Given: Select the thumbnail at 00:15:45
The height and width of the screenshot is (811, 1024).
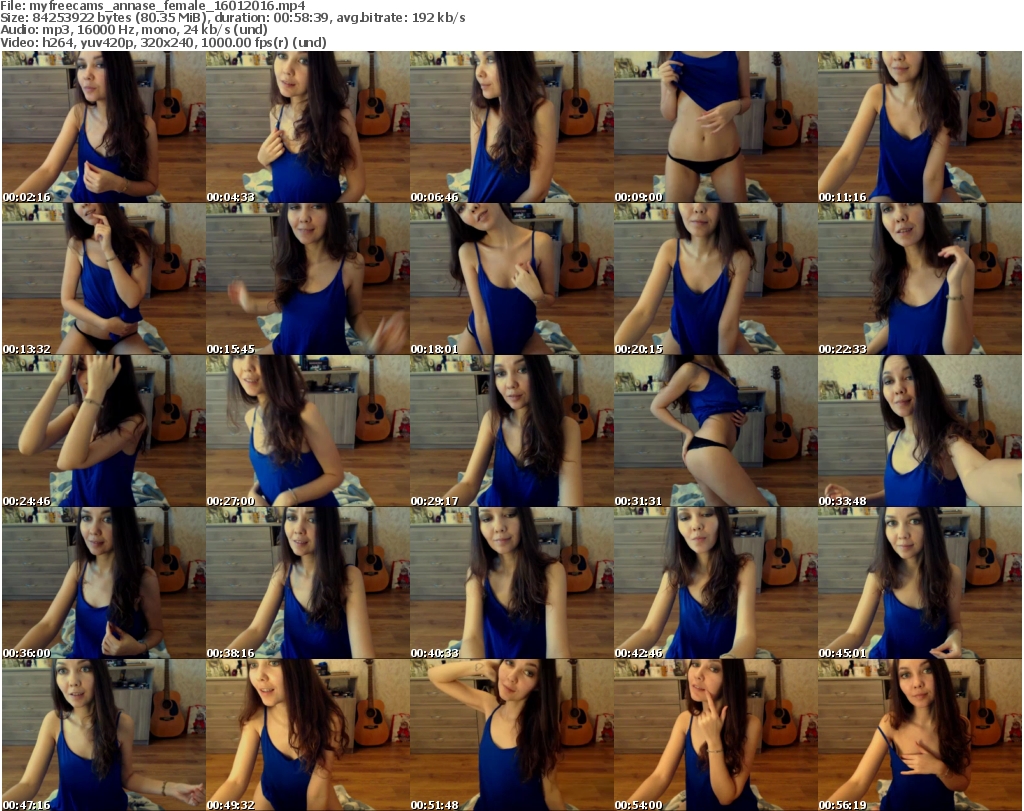Looking at the screenshot, I should [x=308, y=279].
